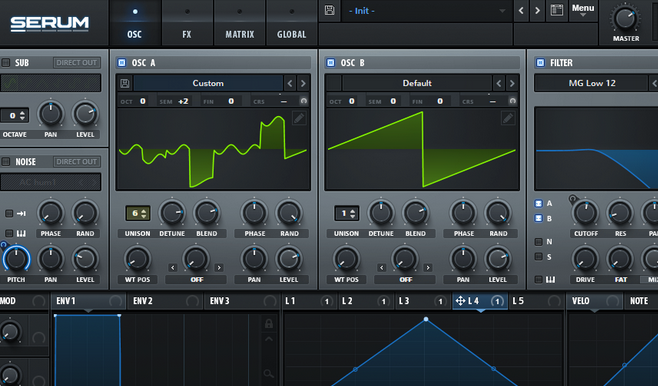Toggle filter keytrack piano icon
The image size is (658, 386).
pyautogui.click(x=550, y=279)
